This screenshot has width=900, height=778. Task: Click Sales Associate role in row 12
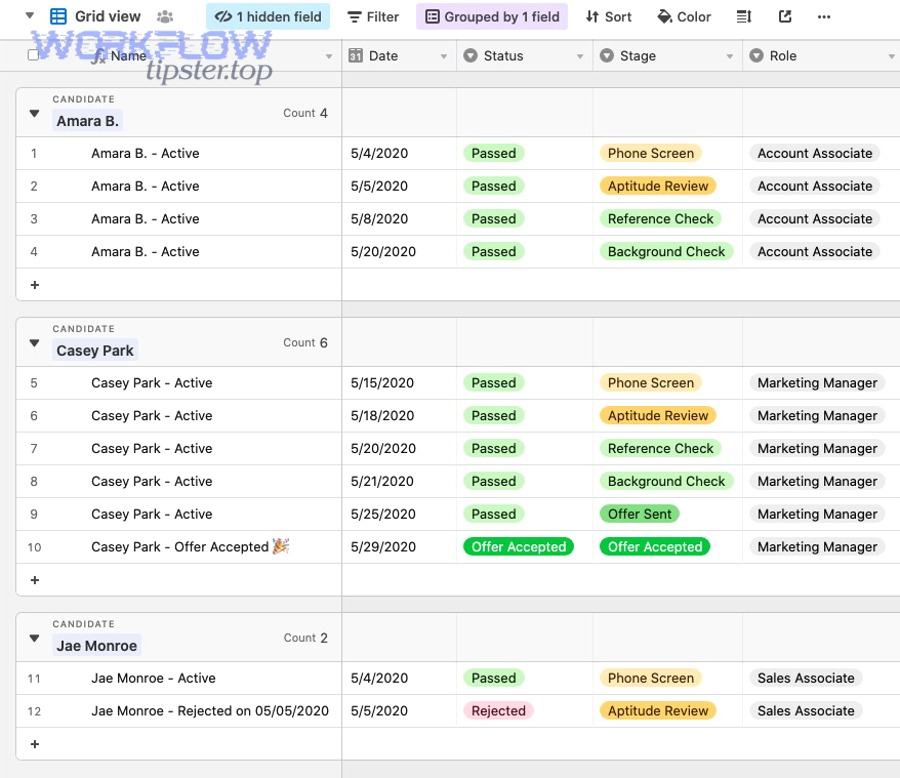(x=806, y=711)
